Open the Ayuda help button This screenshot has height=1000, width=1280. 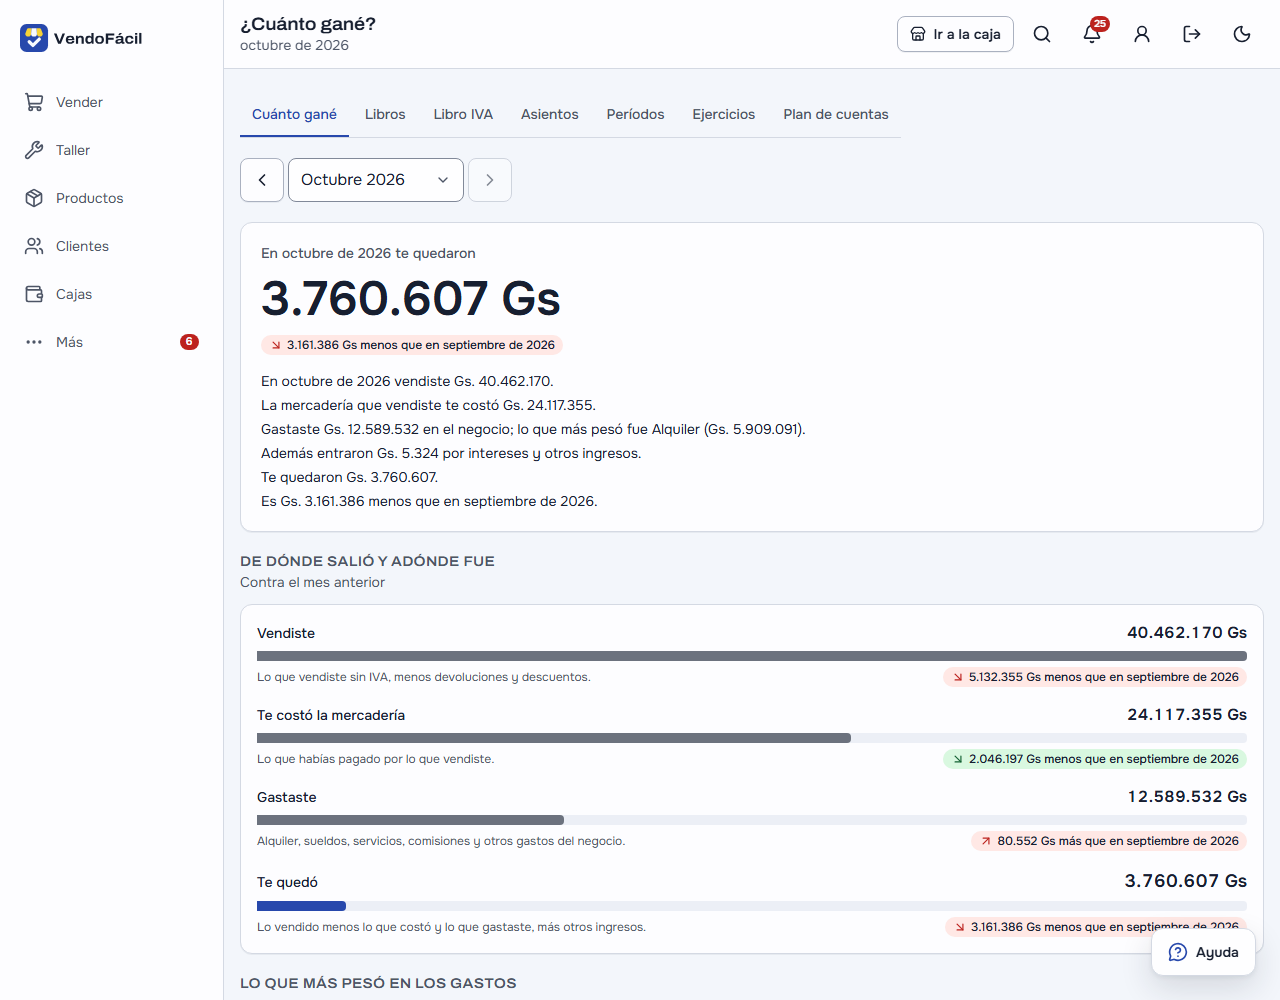coord(1203,952)
